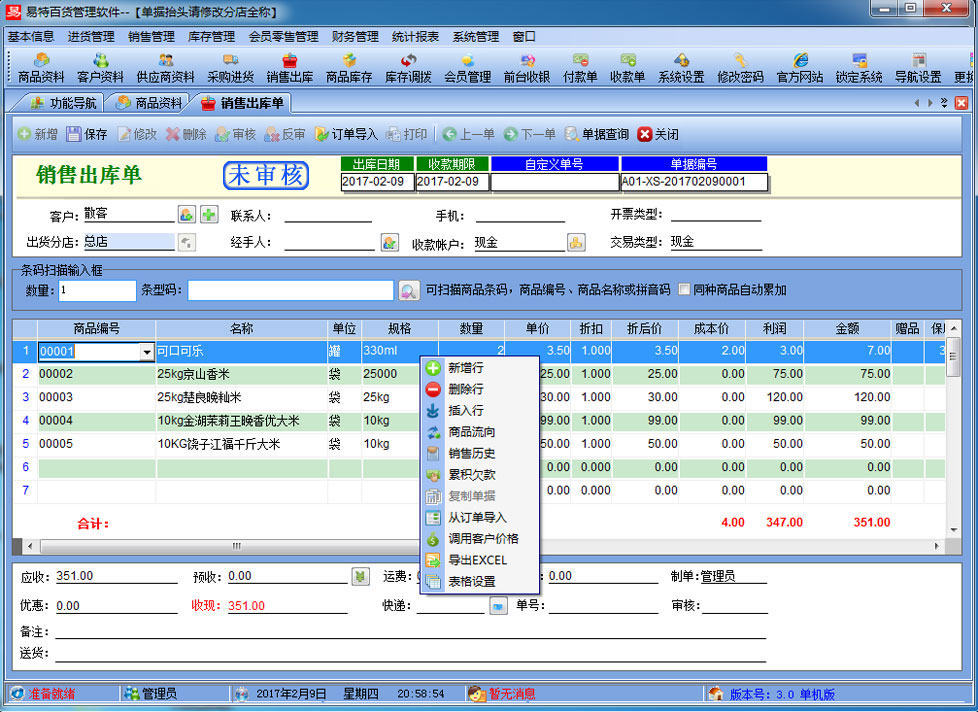978x712 pixels.
Task: Click the green plus add-customer icon
Action: [x=209, y=214]
